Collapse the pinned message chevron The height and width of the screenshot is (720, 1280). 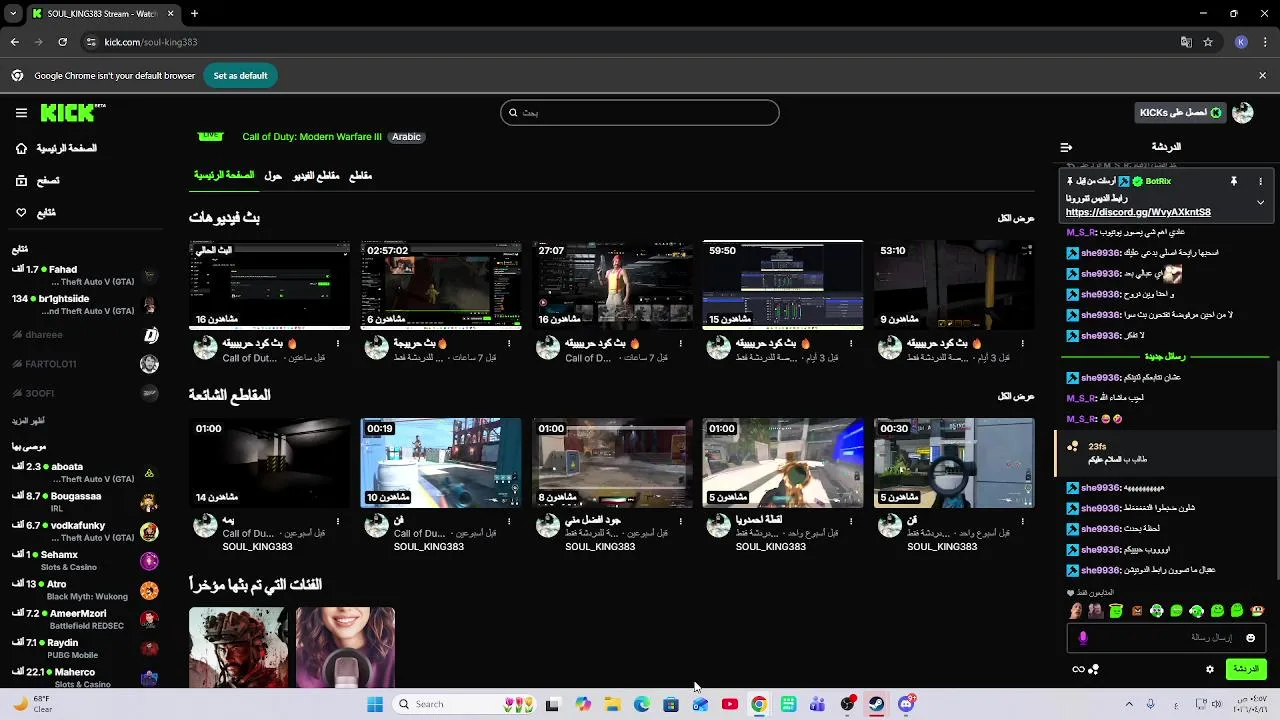point(1260,202)
